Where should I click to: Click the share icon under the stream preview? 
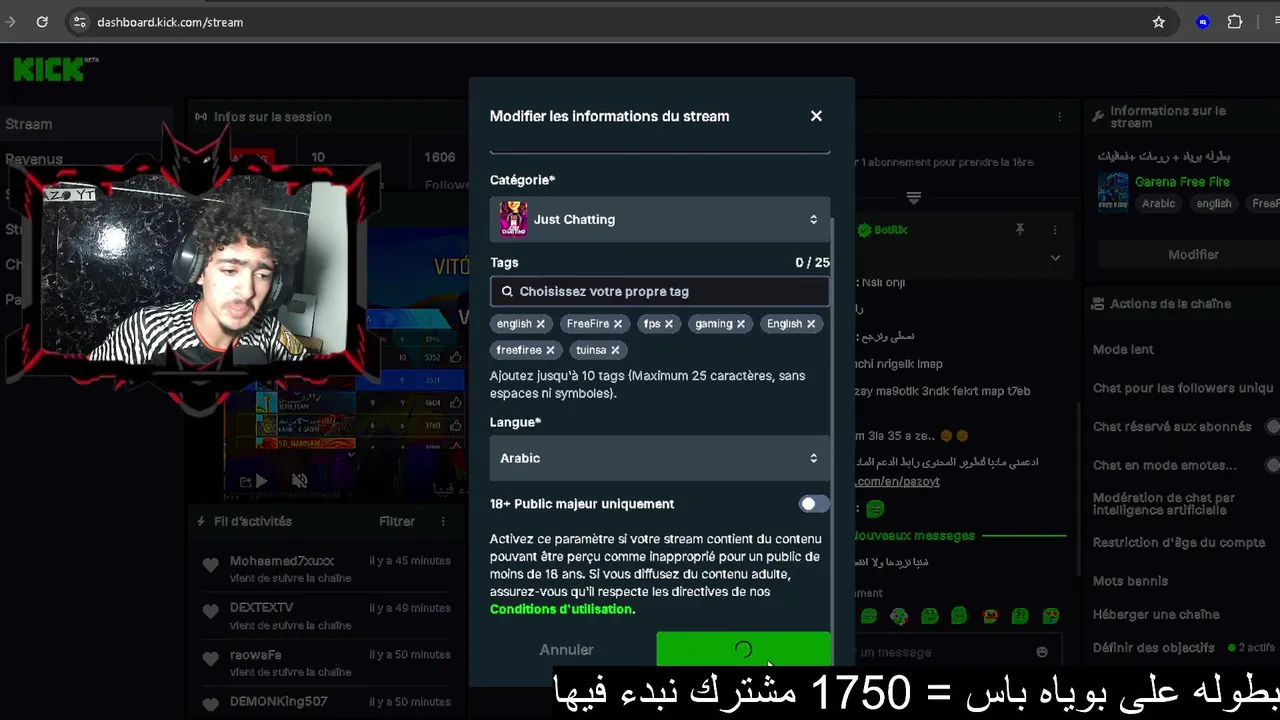click(x=245, y=481)
